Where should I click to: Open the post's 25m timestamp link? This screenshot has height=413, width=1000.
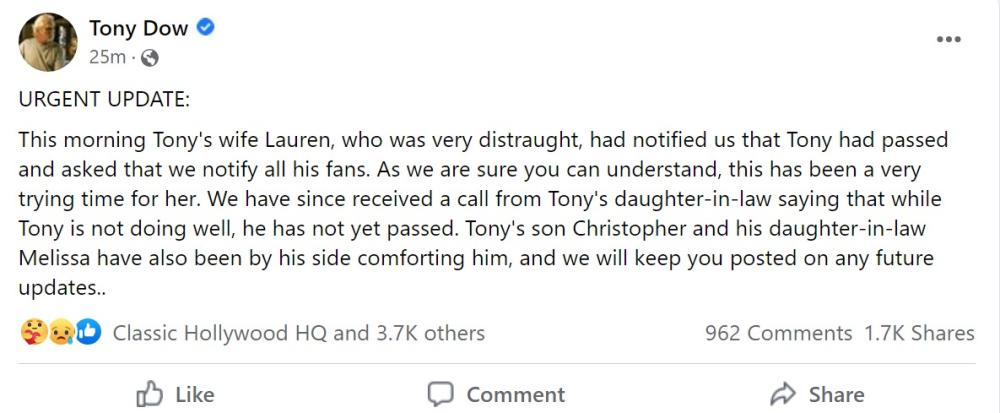tap(107, 57)
